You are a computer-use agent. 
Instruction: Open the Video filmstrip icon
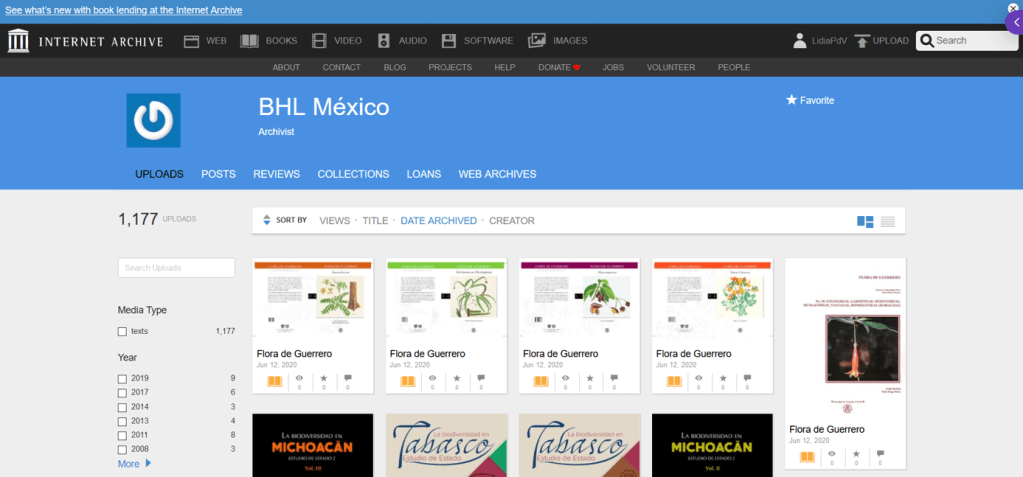[x=319, y=41]
